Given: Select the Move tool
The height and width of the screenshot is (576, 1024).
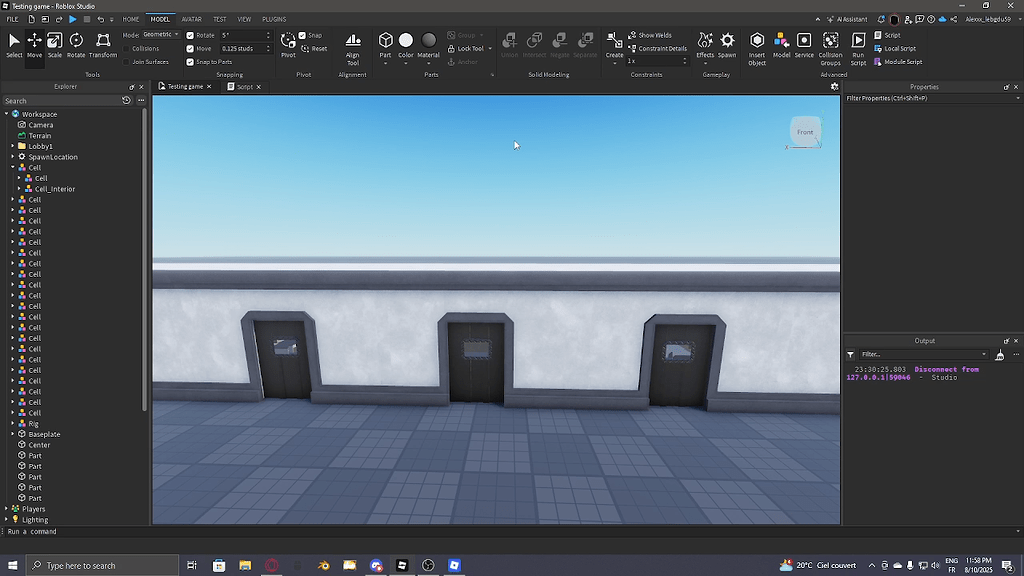Looking at the screenshot, I should (34, 42).
